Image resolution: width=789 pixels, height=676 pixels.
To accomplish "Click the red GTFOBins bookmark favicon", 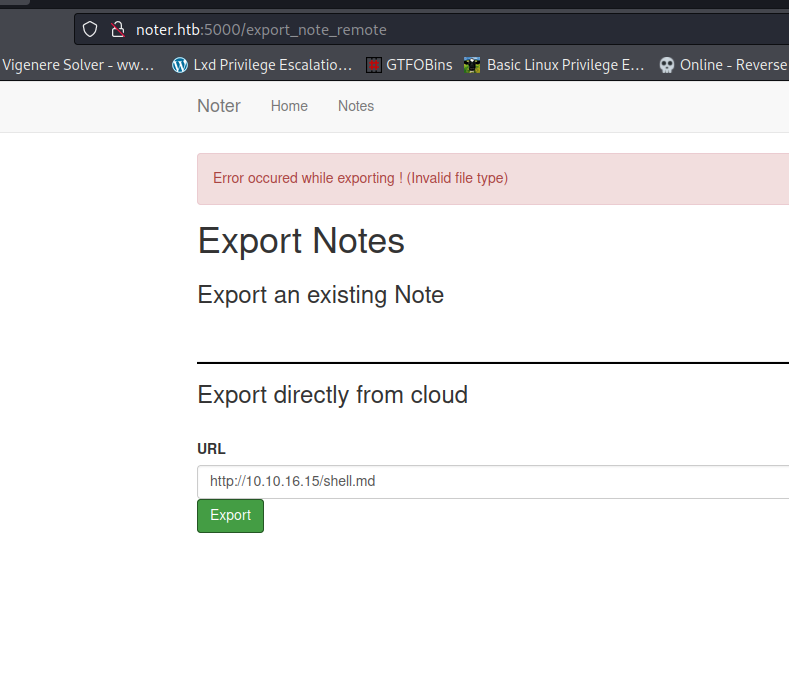I will point(374,65).
